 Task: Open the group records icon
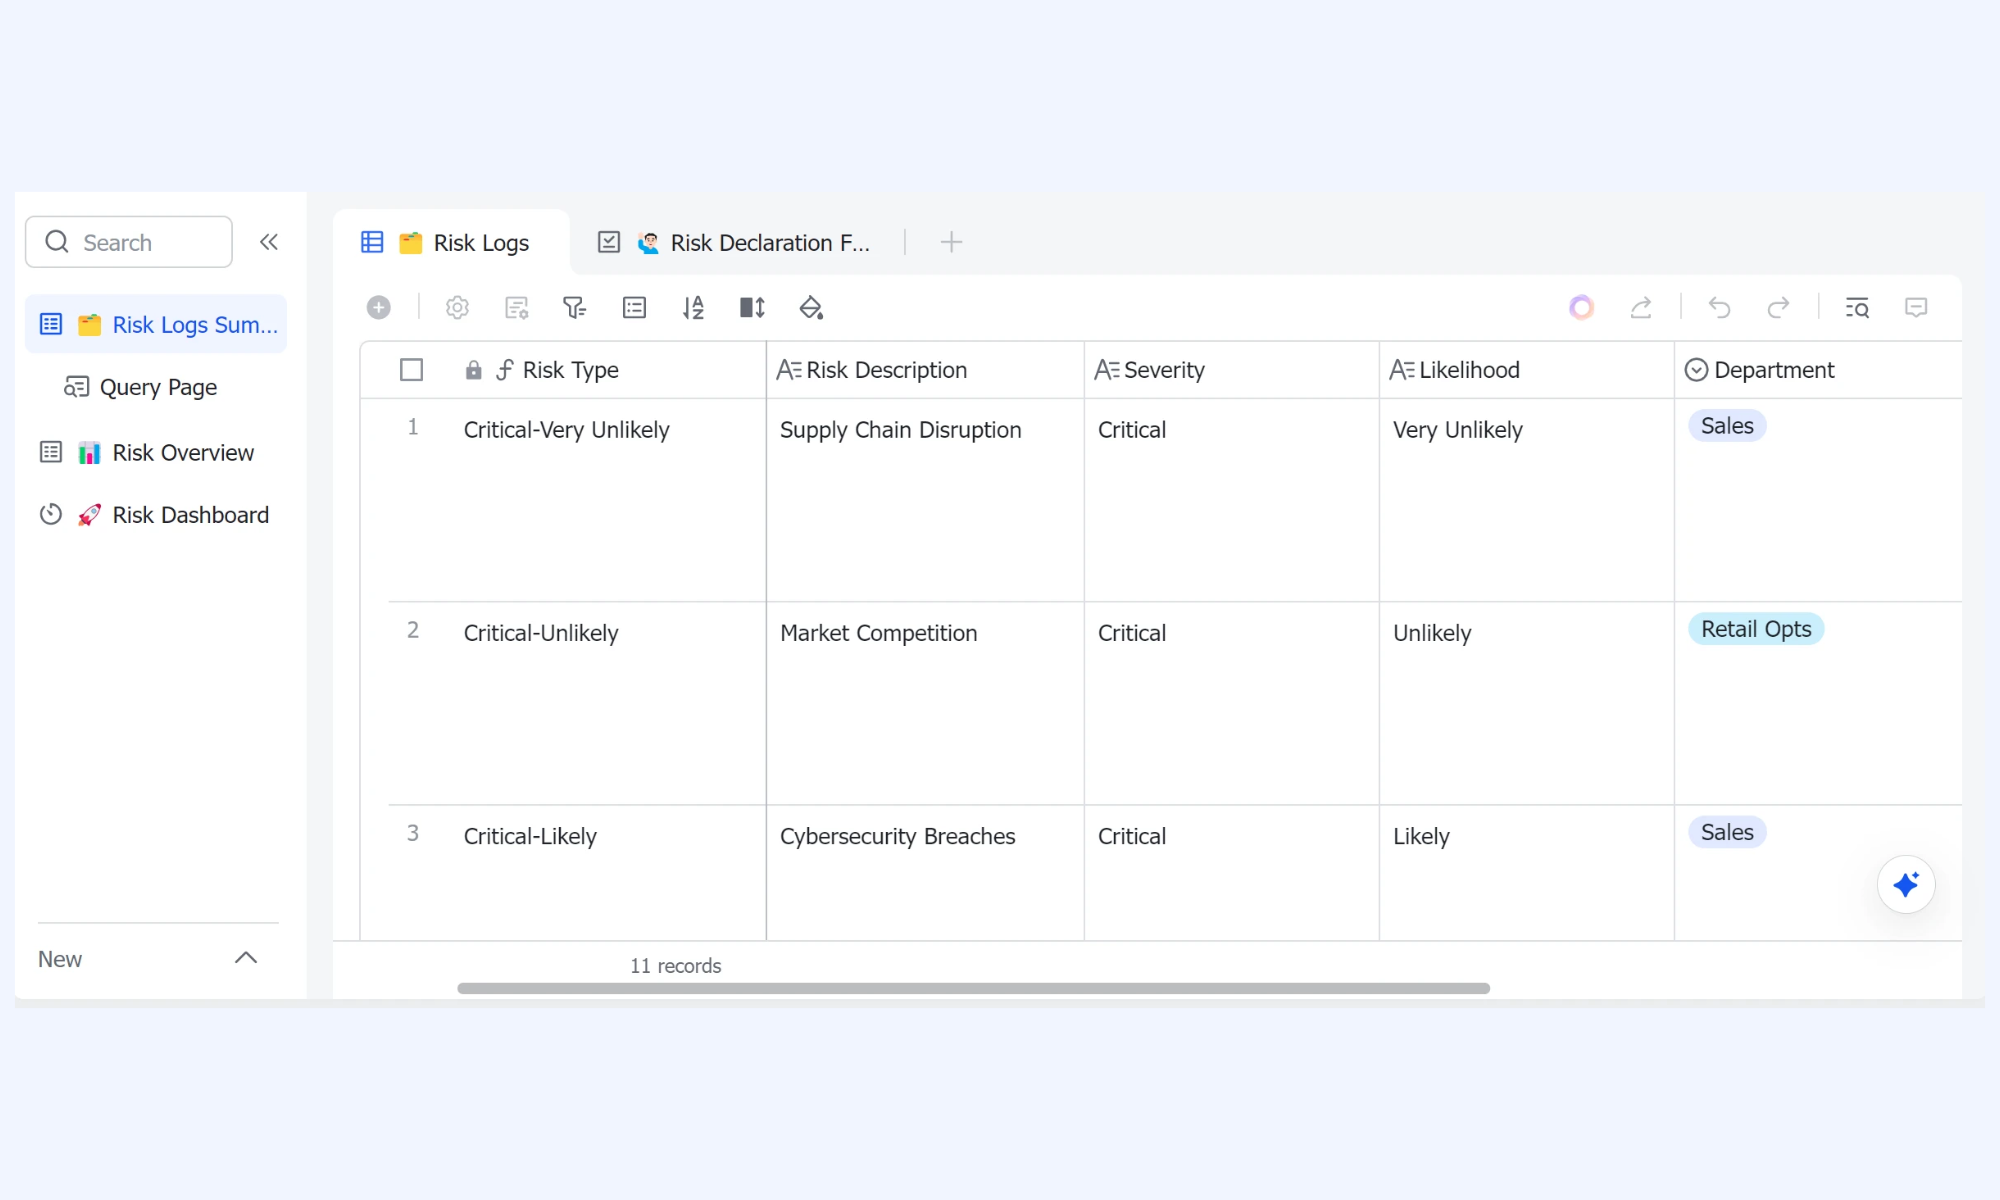[x=634, y=307]
